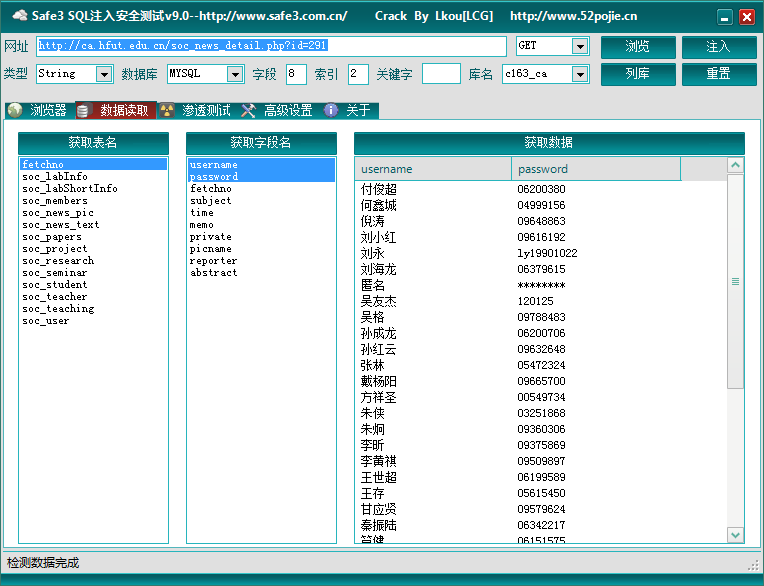Click the URL address input field
Screen dimensions: 764x586
tap(271, 46)
